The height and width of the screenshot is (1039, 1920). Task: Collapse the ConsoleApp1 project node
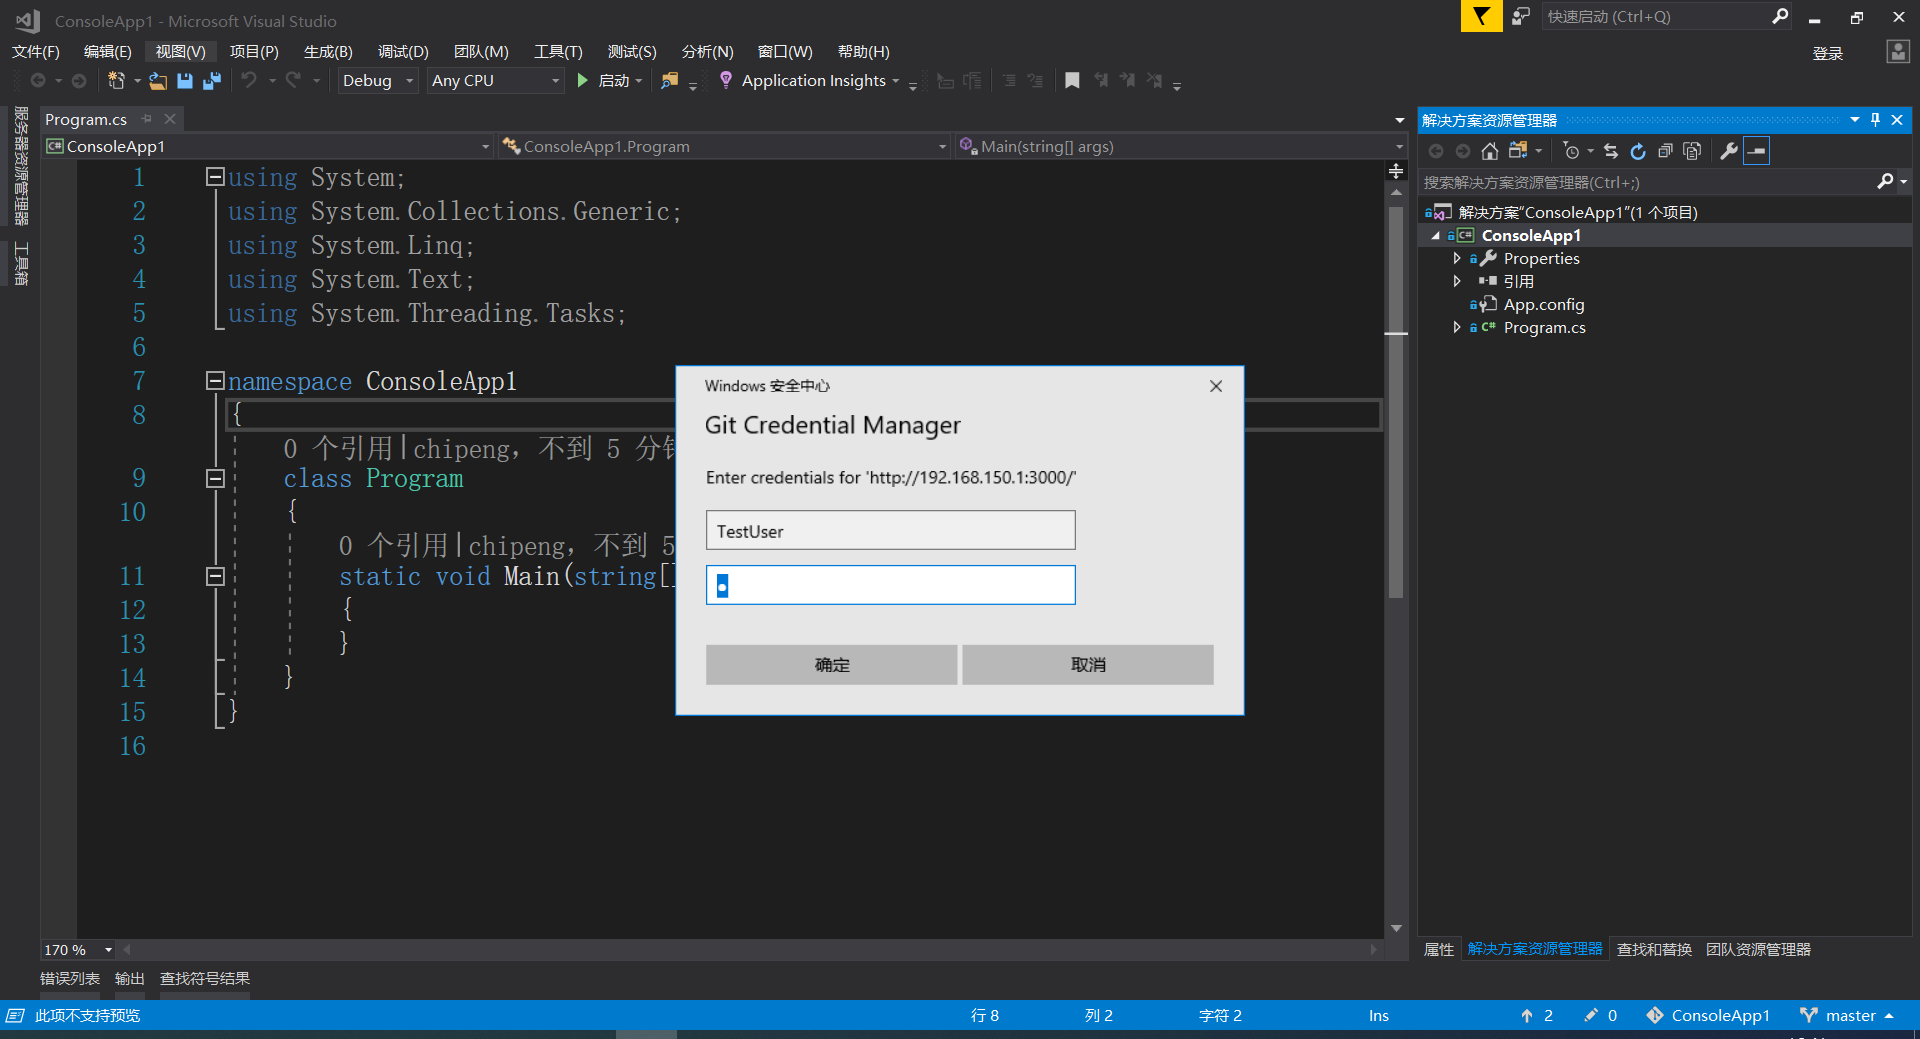(x=1436, y=236)
